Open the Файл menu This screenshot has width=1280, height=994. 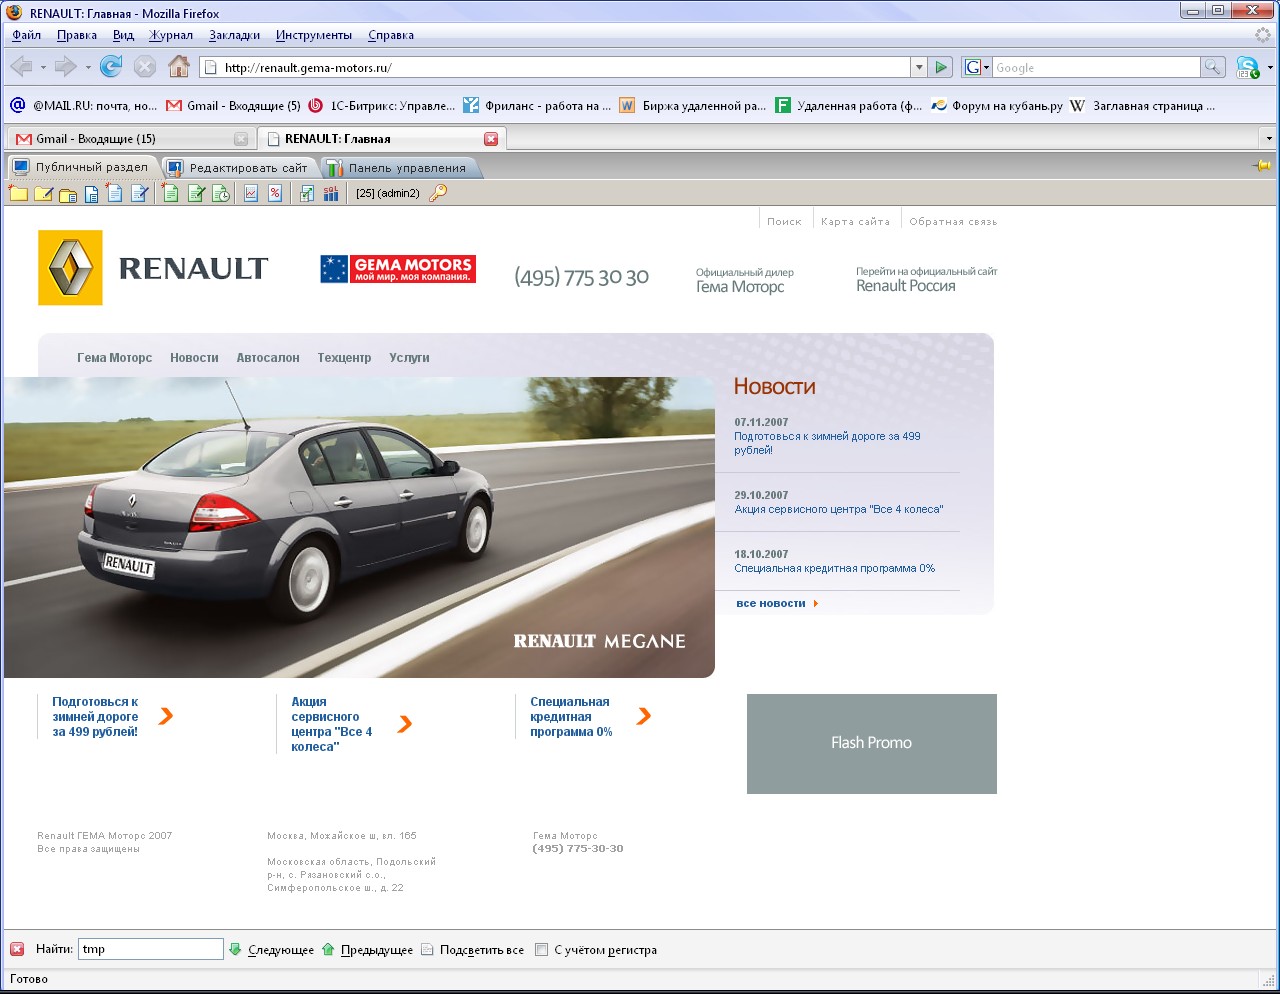tap(27, 35)
